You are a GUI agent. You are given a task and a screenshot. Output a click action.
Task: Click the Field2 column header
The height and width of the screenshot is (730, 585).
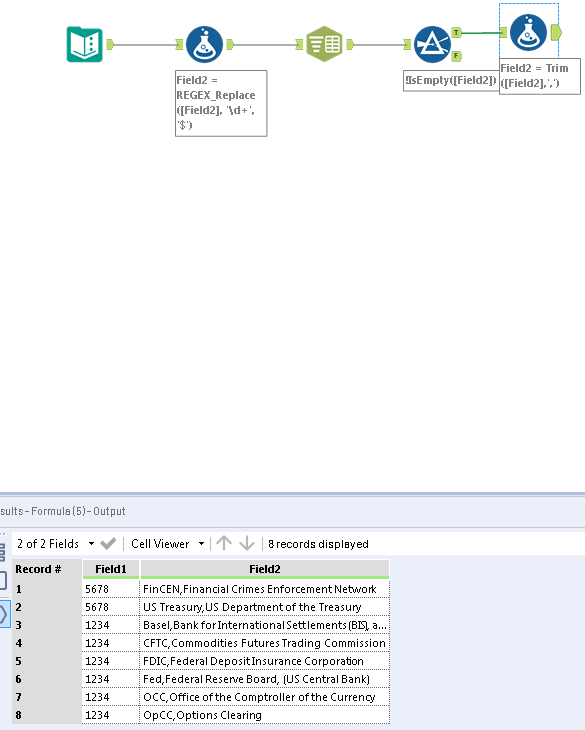(265, 569)
